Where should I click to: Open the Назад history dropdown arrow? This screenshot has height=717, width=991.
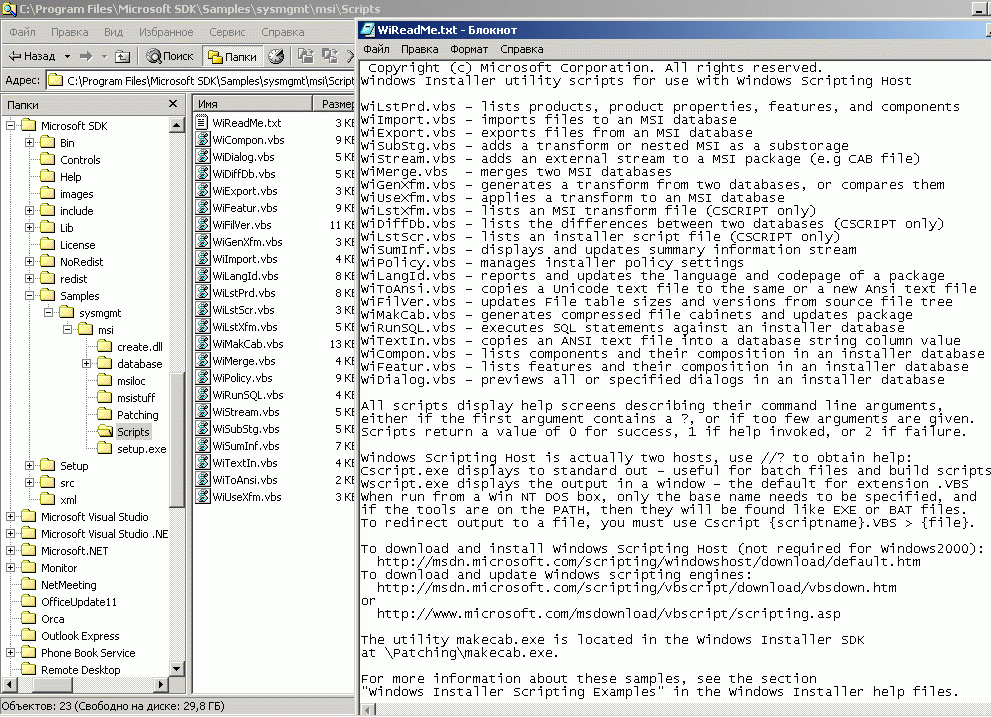coord(67,56)
